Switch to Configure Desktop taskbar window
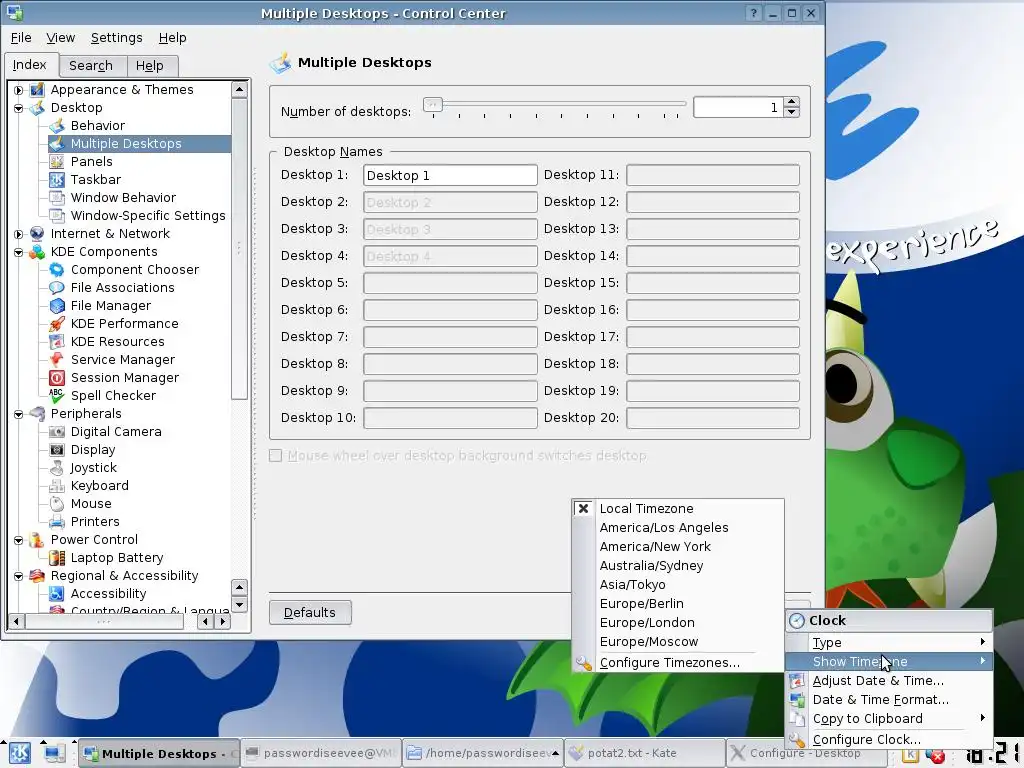1024x768 pixels. tap(807, 753)
